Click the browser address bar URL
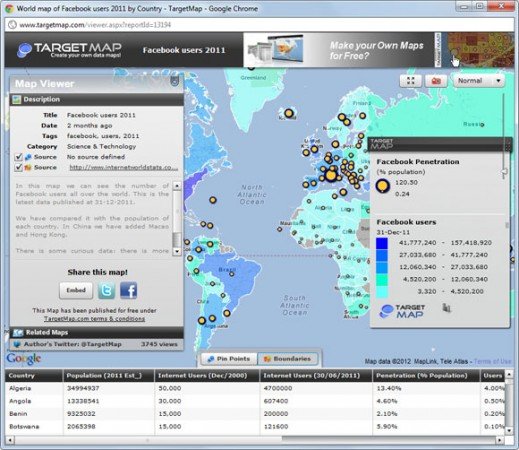 point(95,25)
